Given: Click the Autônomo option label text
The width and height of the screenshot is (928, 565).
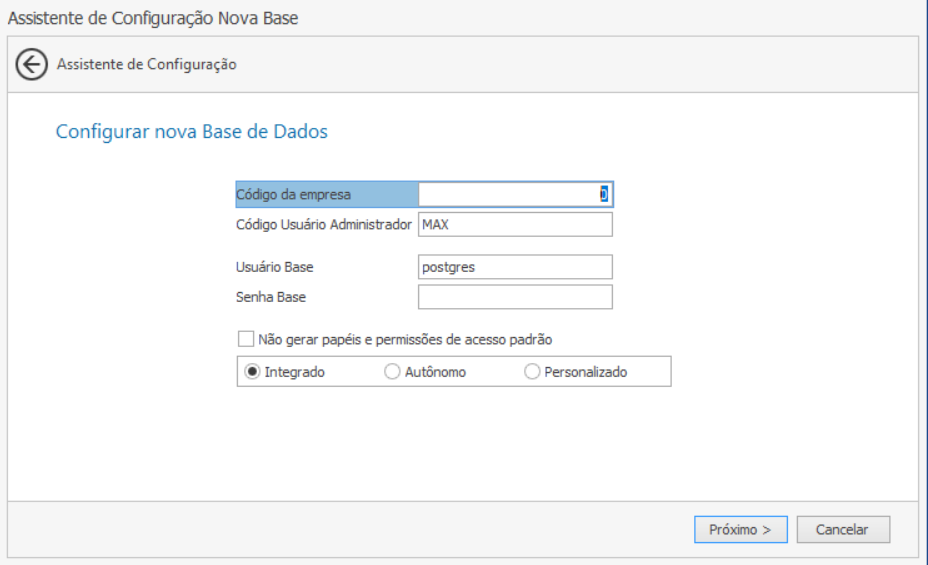Looking at the screenshot, I should point(436,372).
